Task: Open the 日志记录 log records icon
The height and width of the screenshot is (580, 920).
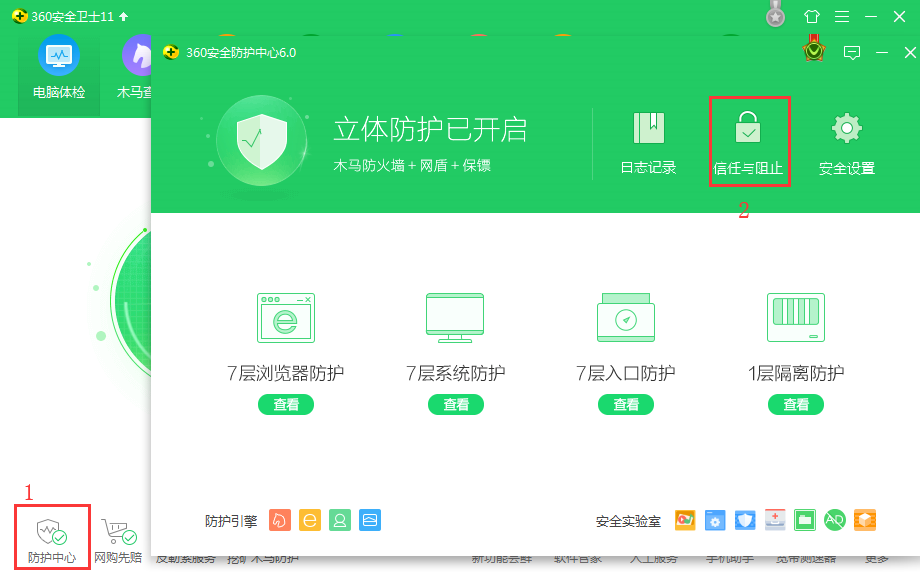Action: [x=648, y=129]
